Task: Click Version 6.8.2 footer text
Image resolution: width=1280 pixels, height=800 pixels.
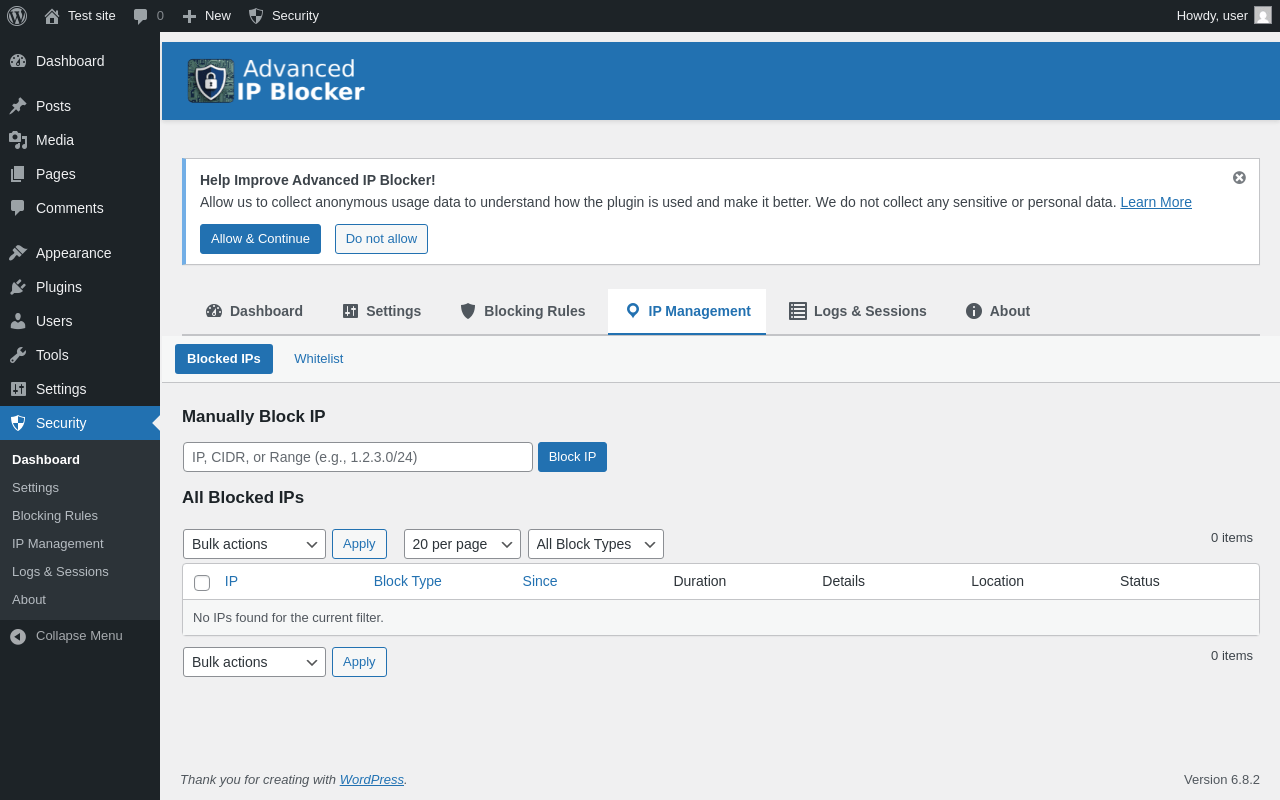Action: point(1222,779)
